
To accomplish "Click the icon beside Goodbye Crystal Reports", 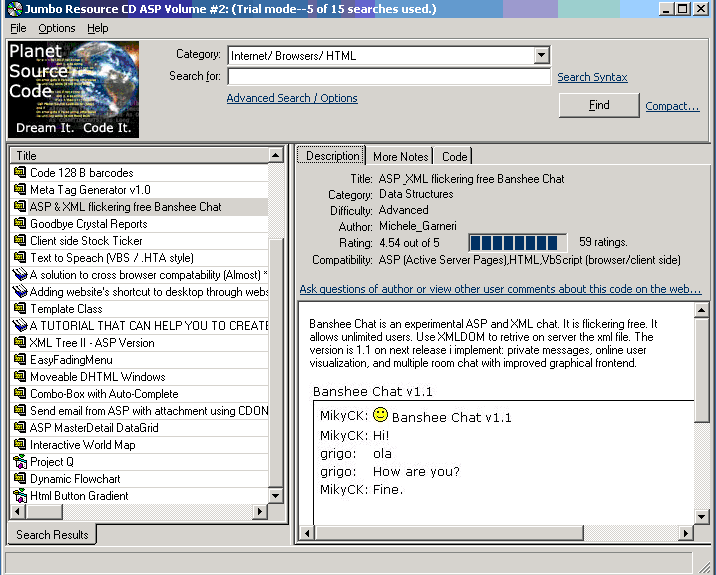I will click(x=20, y=223).
